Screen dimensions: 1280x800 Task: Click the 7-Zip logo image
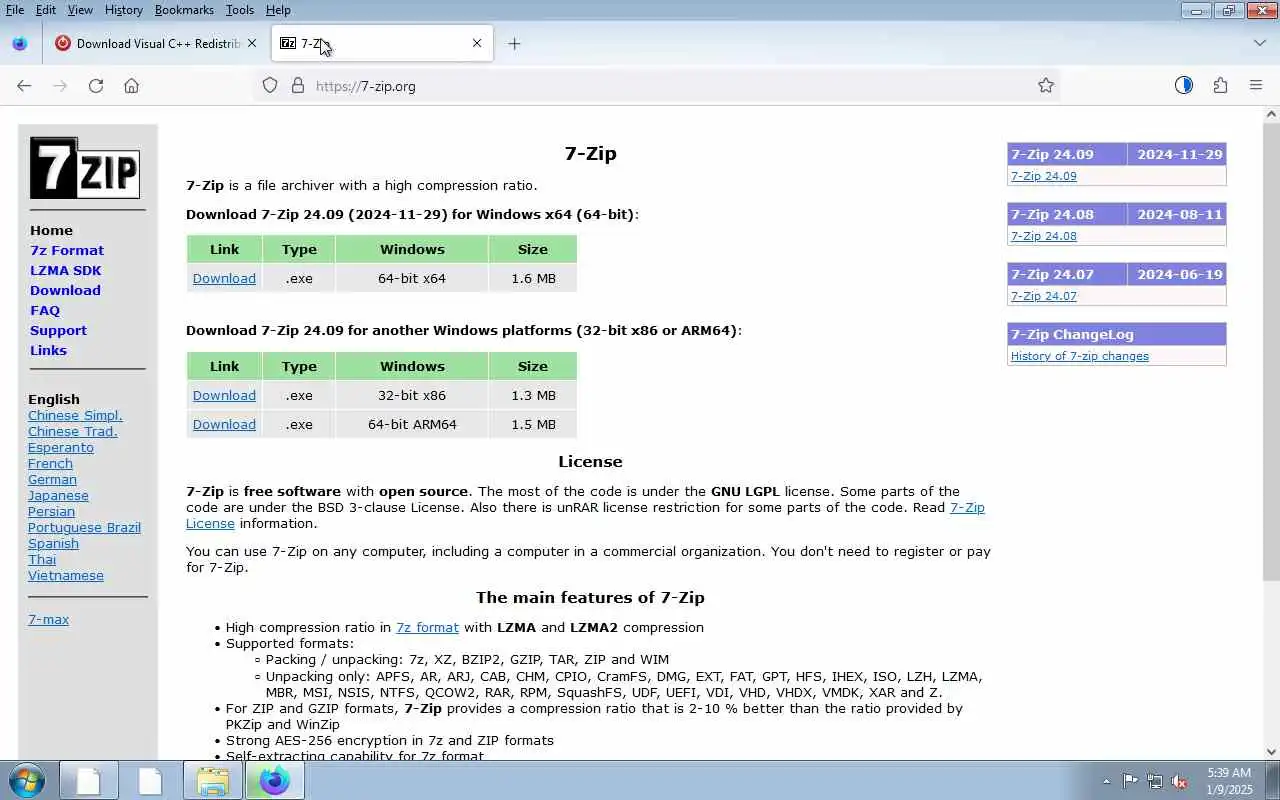[85, 168]
